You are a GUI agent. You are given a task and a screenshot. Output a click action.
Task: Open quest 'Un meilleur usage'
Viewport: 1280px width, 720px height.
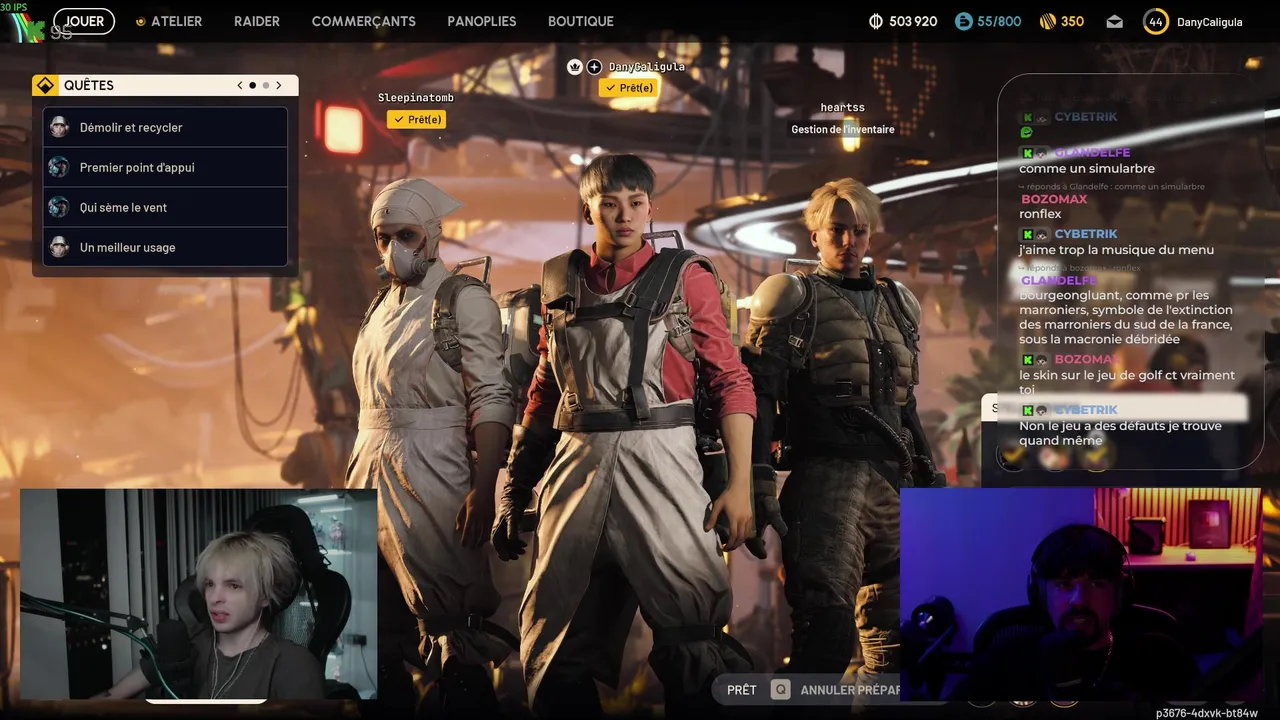tap(165, 247)
